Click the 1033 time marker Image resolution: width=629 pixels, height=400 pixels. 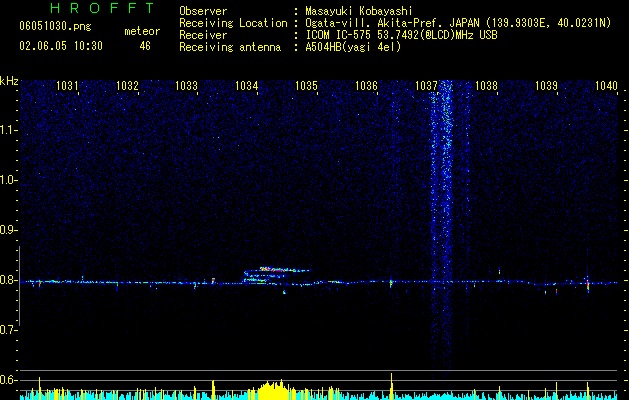187,85
